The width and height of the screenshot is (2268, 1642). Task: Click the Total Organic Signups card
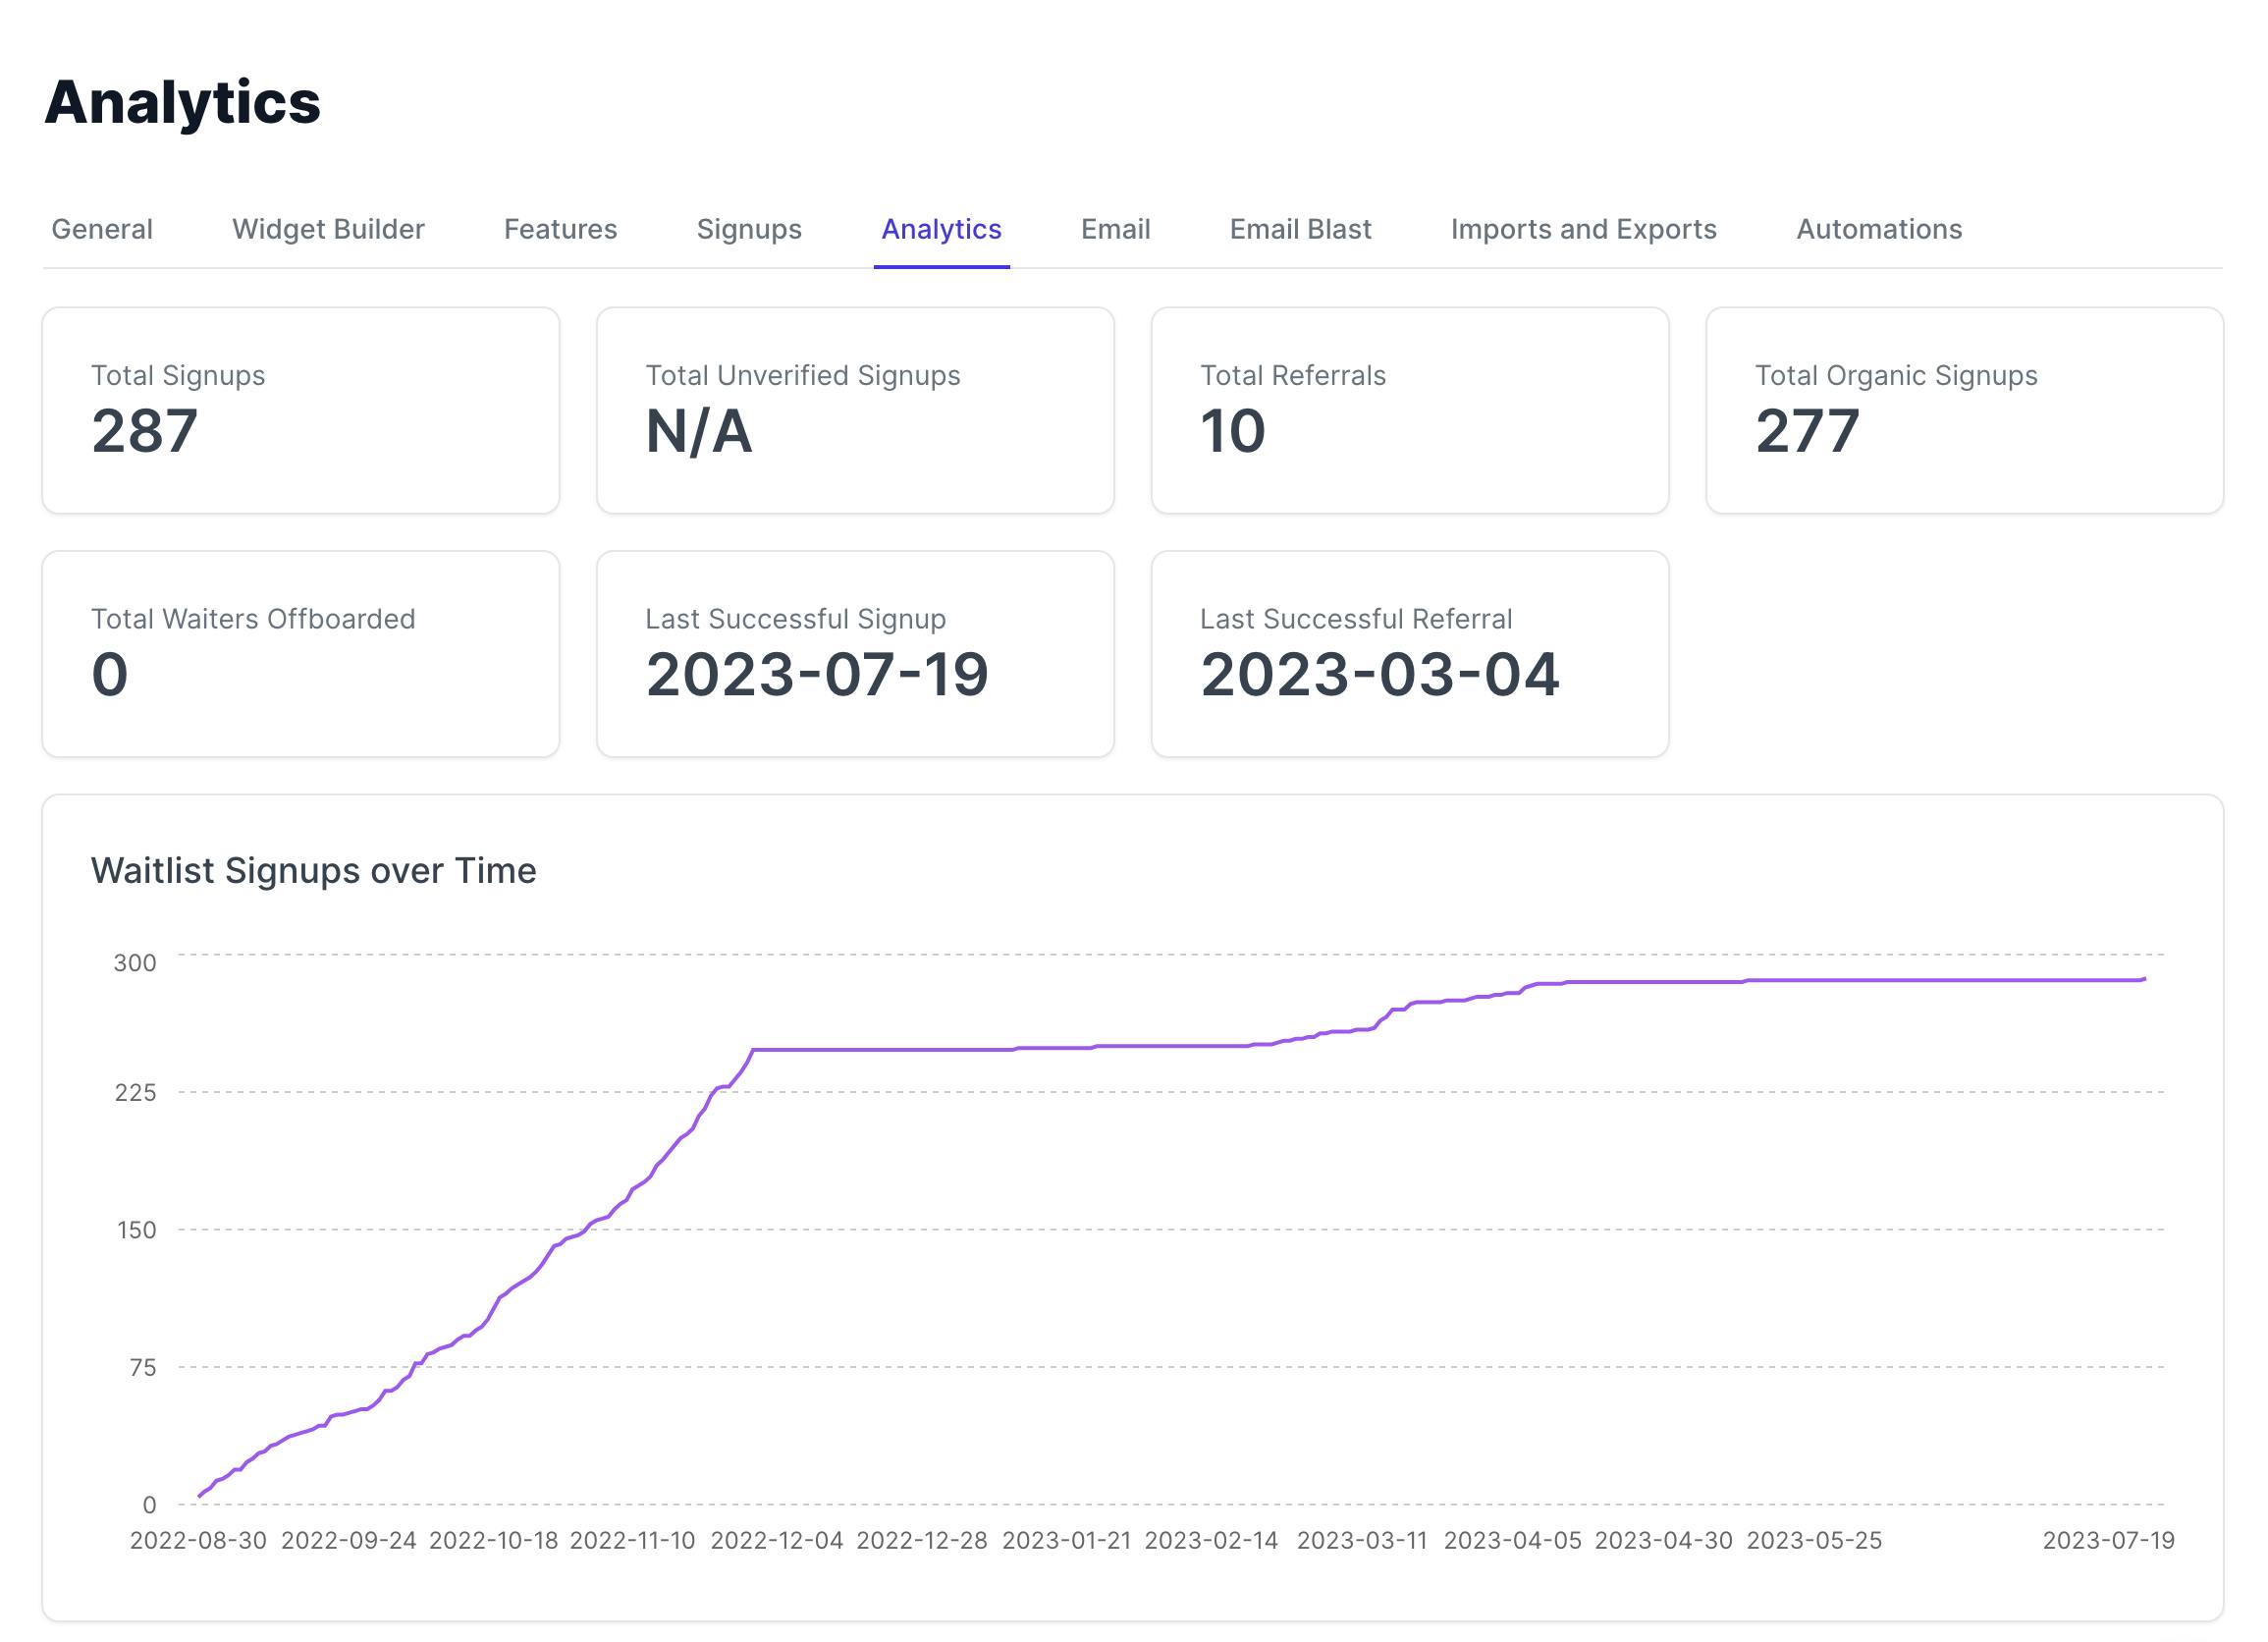click(x=1965, y=408)
